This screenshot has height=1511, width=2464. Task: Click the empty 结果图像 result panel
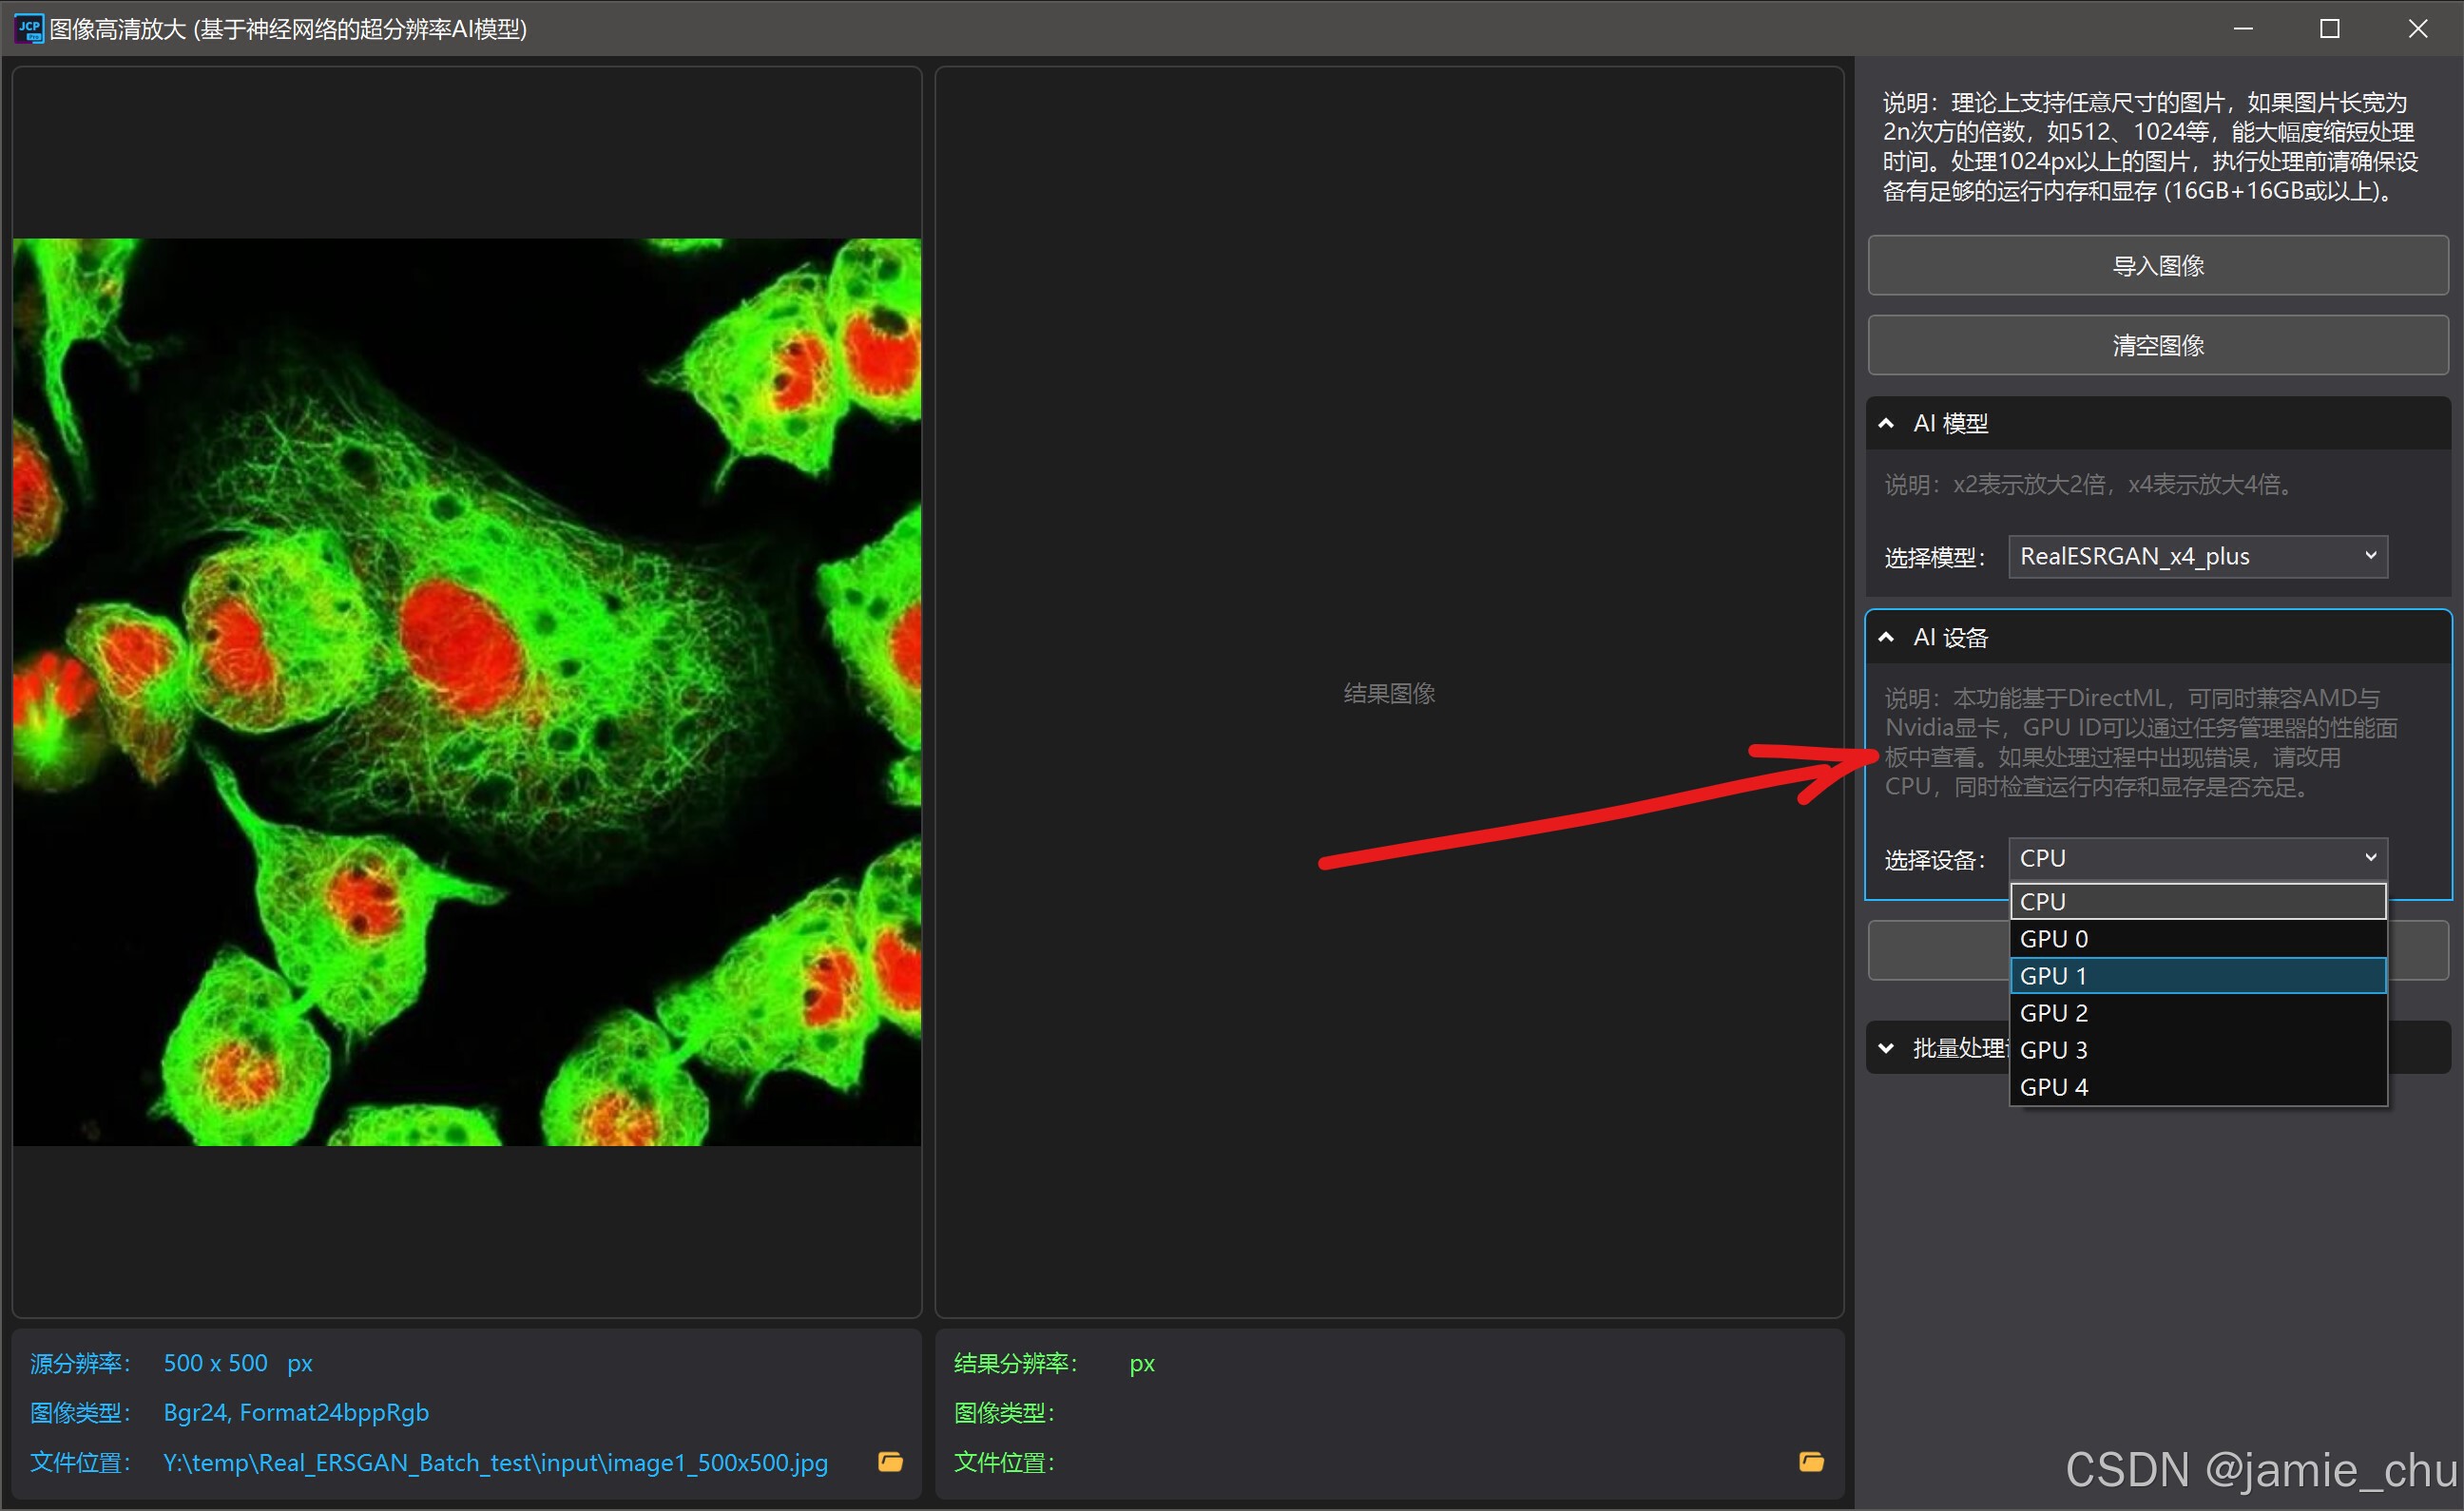pyautogui.click(x=1388, y=692)
